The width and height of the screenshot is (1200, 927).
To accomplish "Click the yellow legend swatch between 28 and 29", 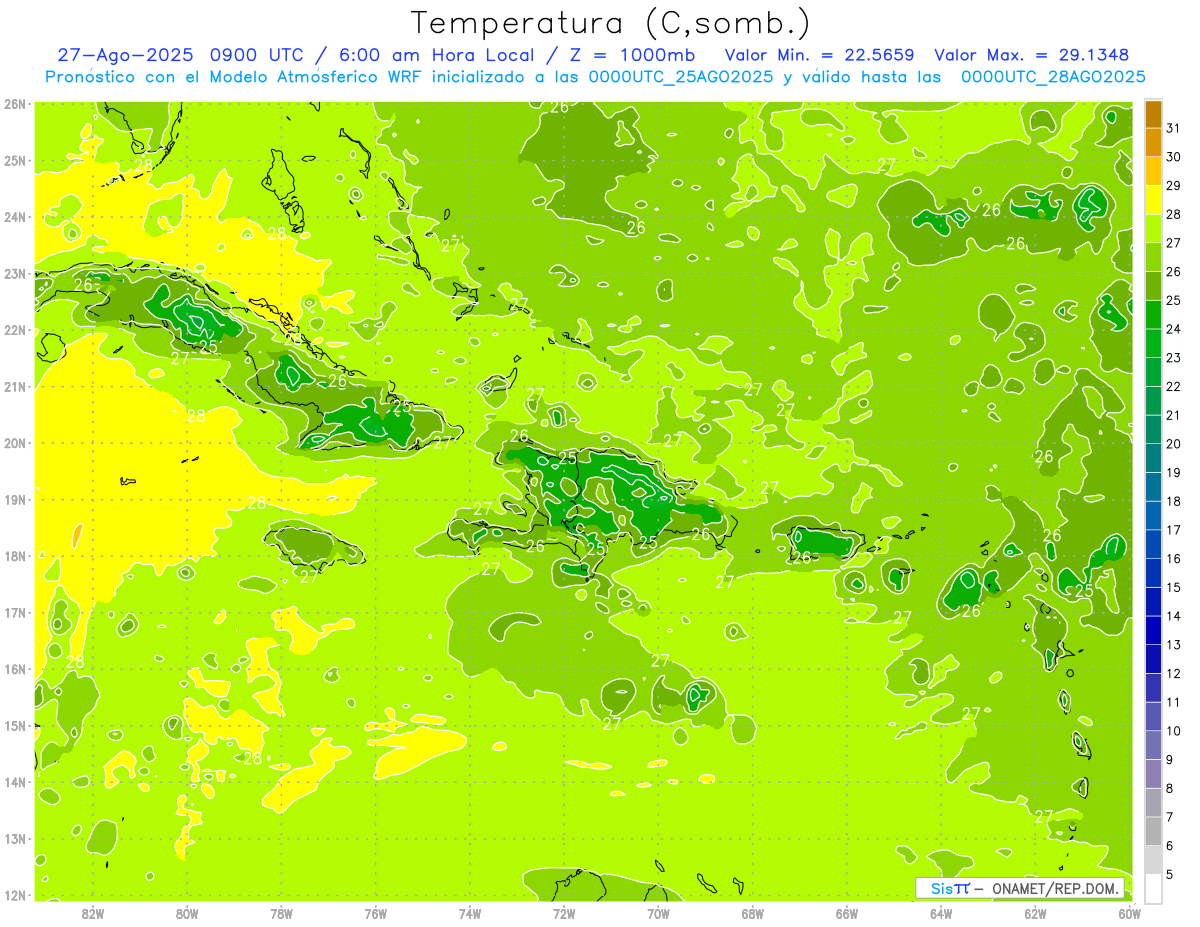I will 1154,200.
